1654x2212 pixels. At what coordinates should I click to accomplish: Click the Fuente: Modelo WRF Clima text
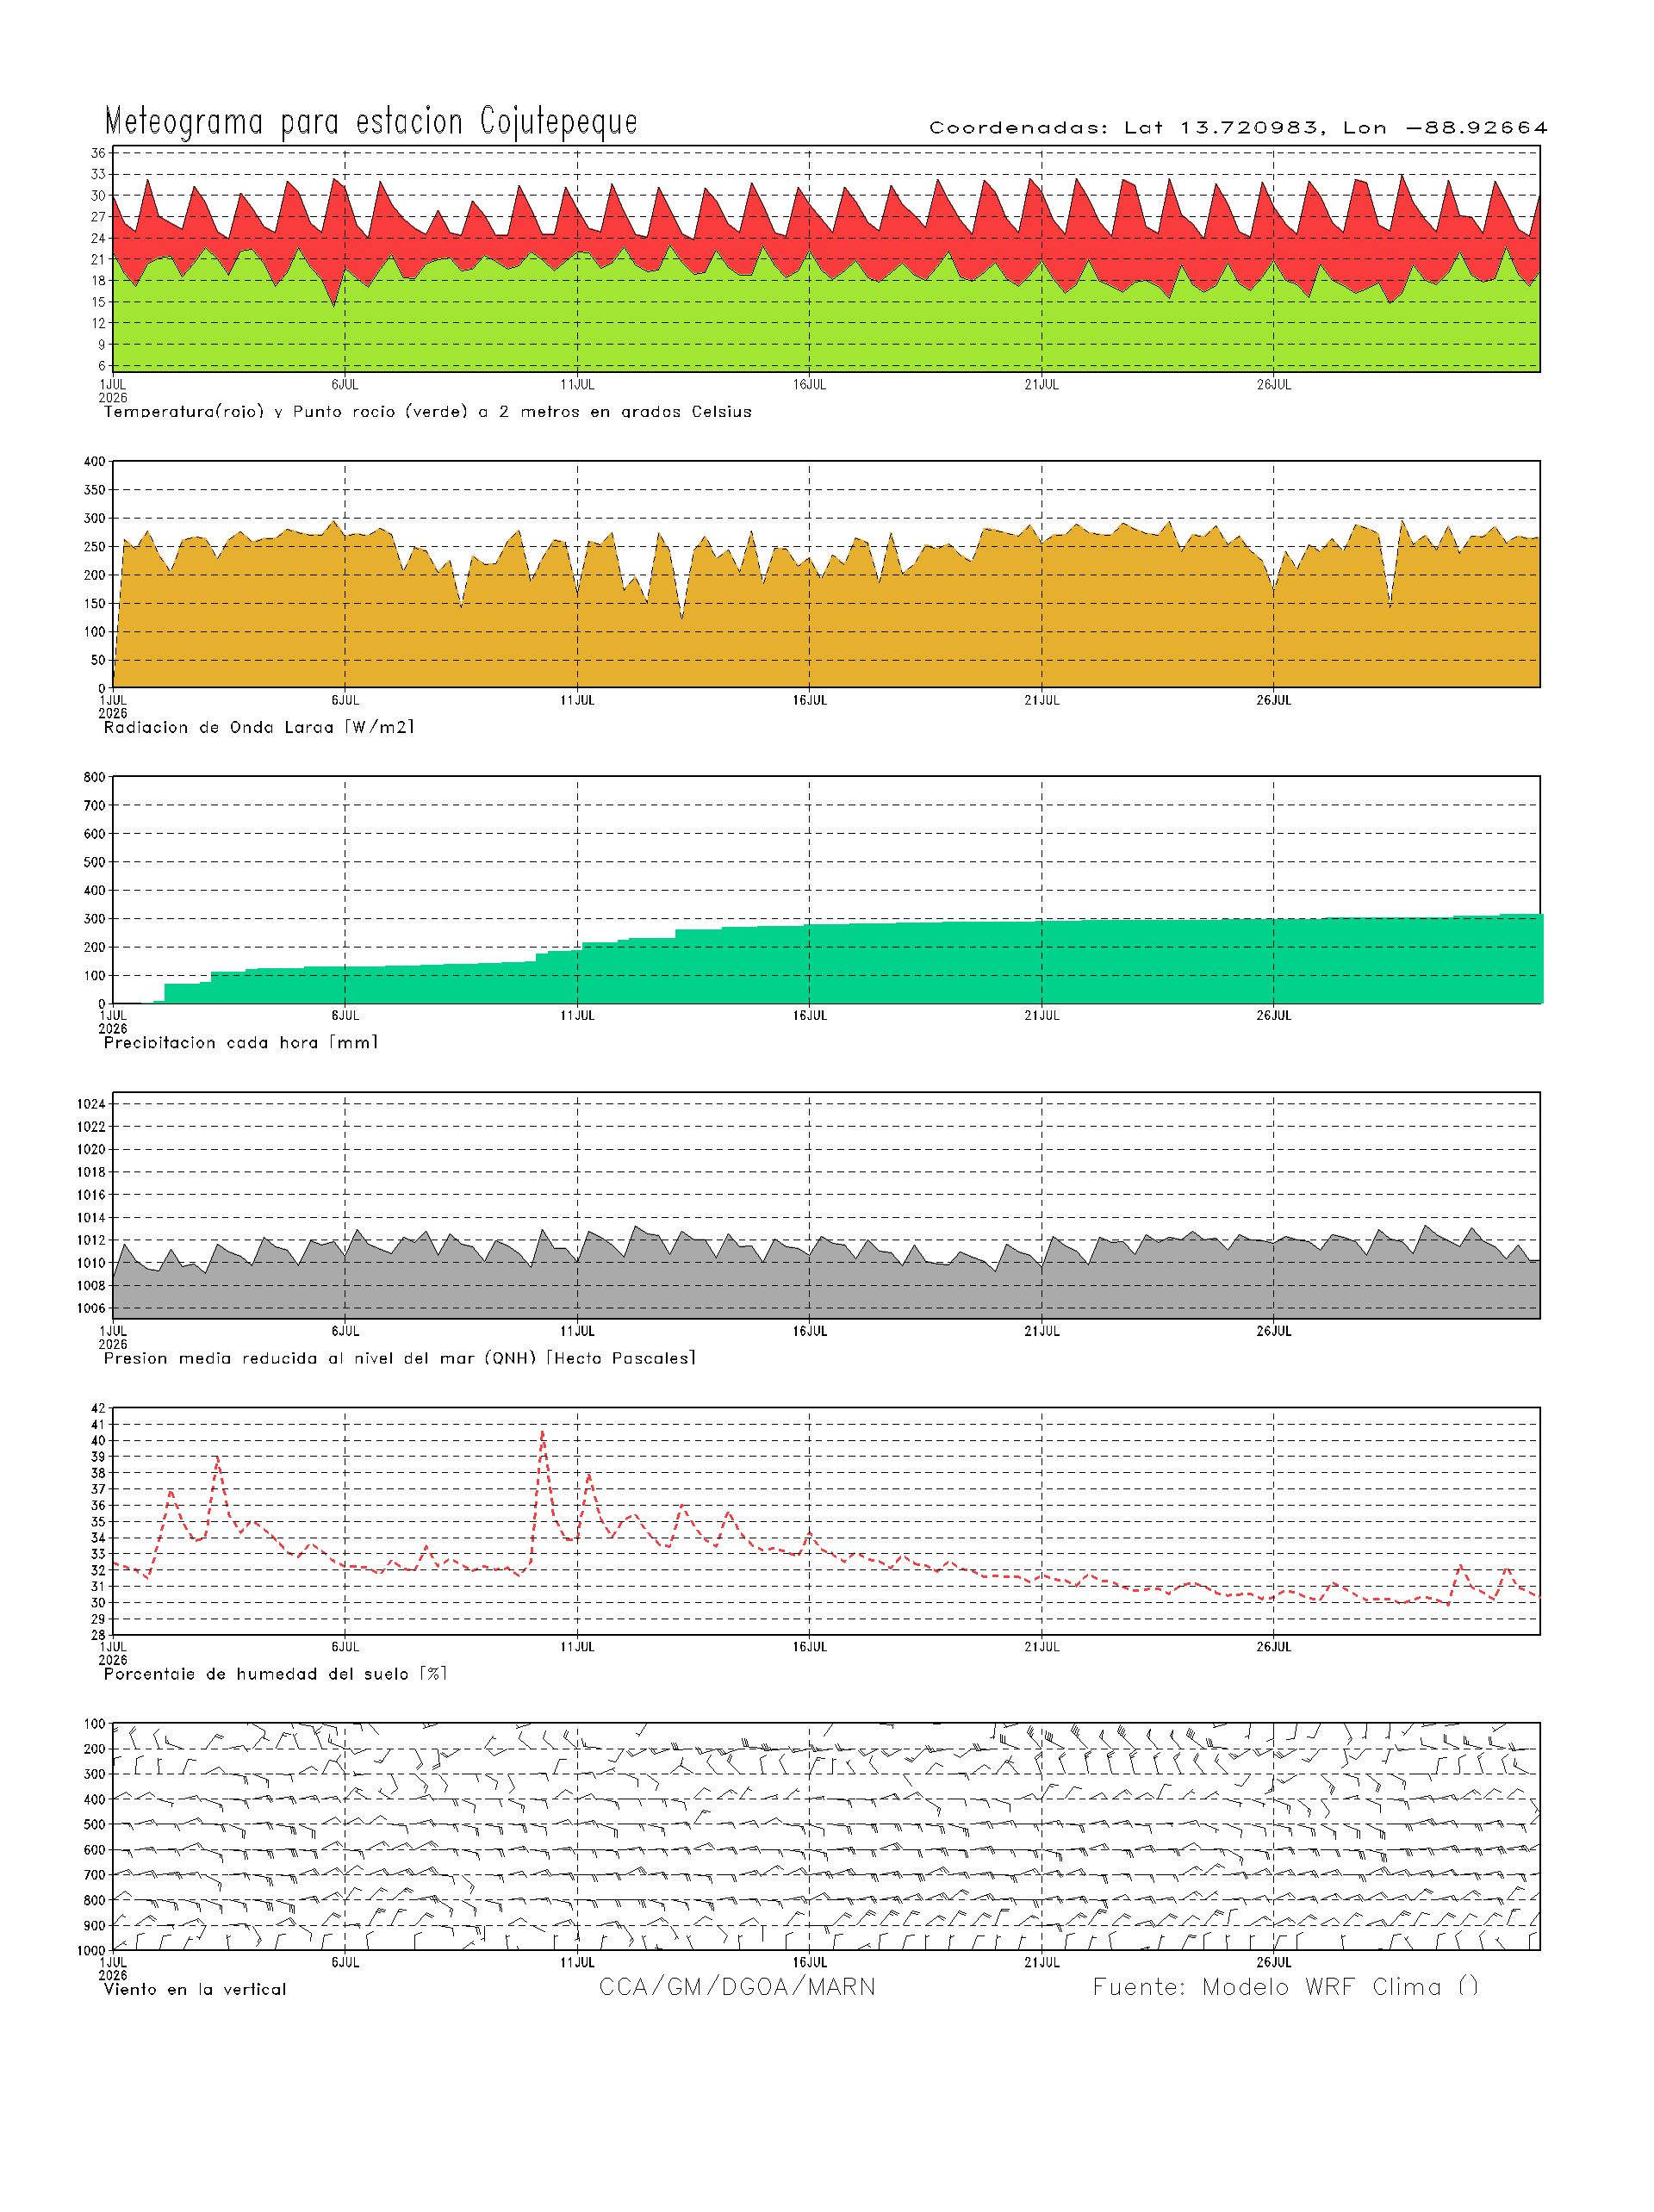[1285, 1987]
